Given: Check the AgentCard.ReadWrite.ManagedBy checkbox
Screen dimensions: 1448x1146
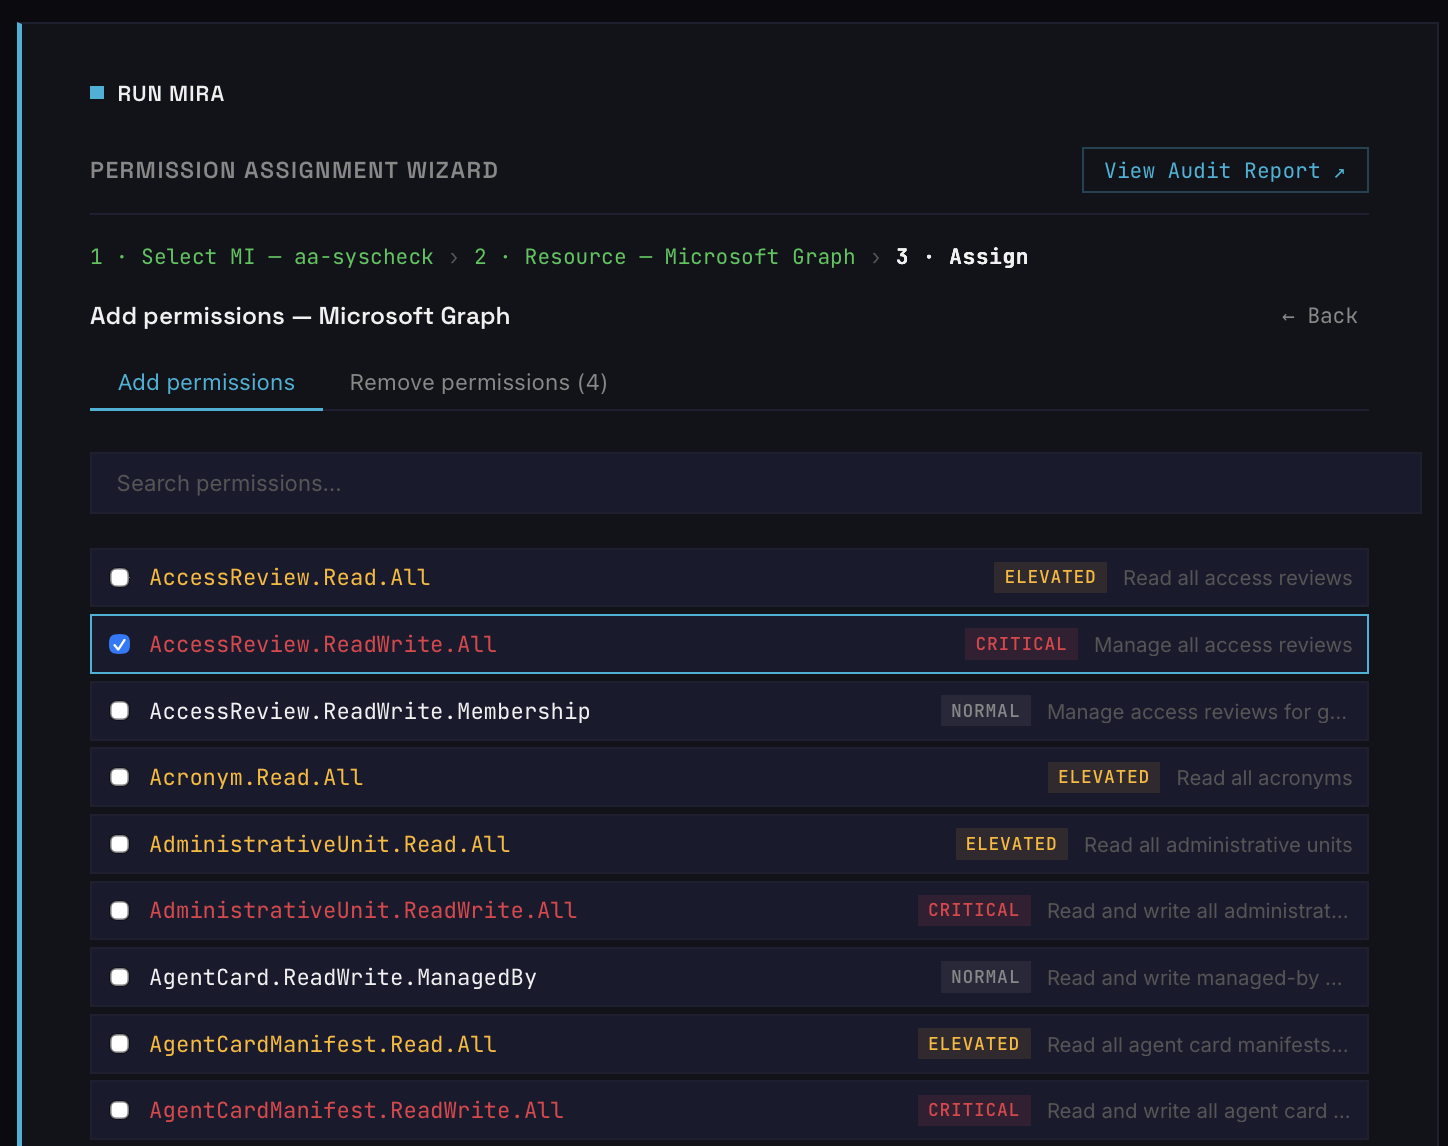Looking at the screenshot, I should (x=119, y=977).
